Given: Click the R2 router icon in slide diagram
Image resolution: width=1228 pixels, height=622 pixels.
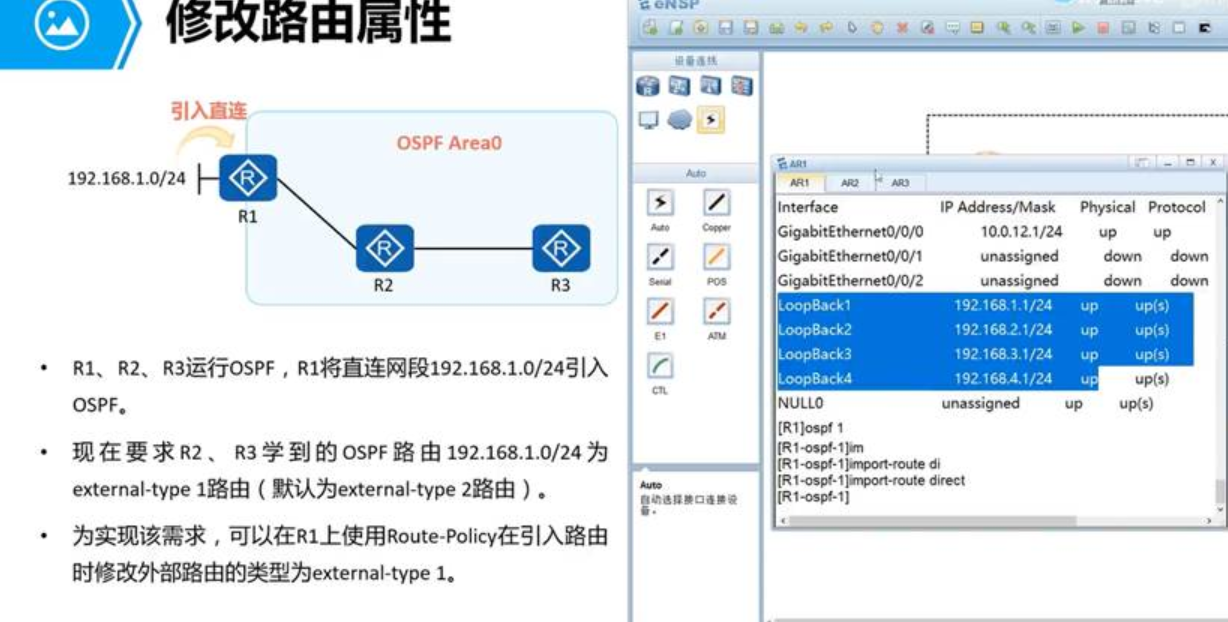Looking at the screenshot, I should coord(384,249).
